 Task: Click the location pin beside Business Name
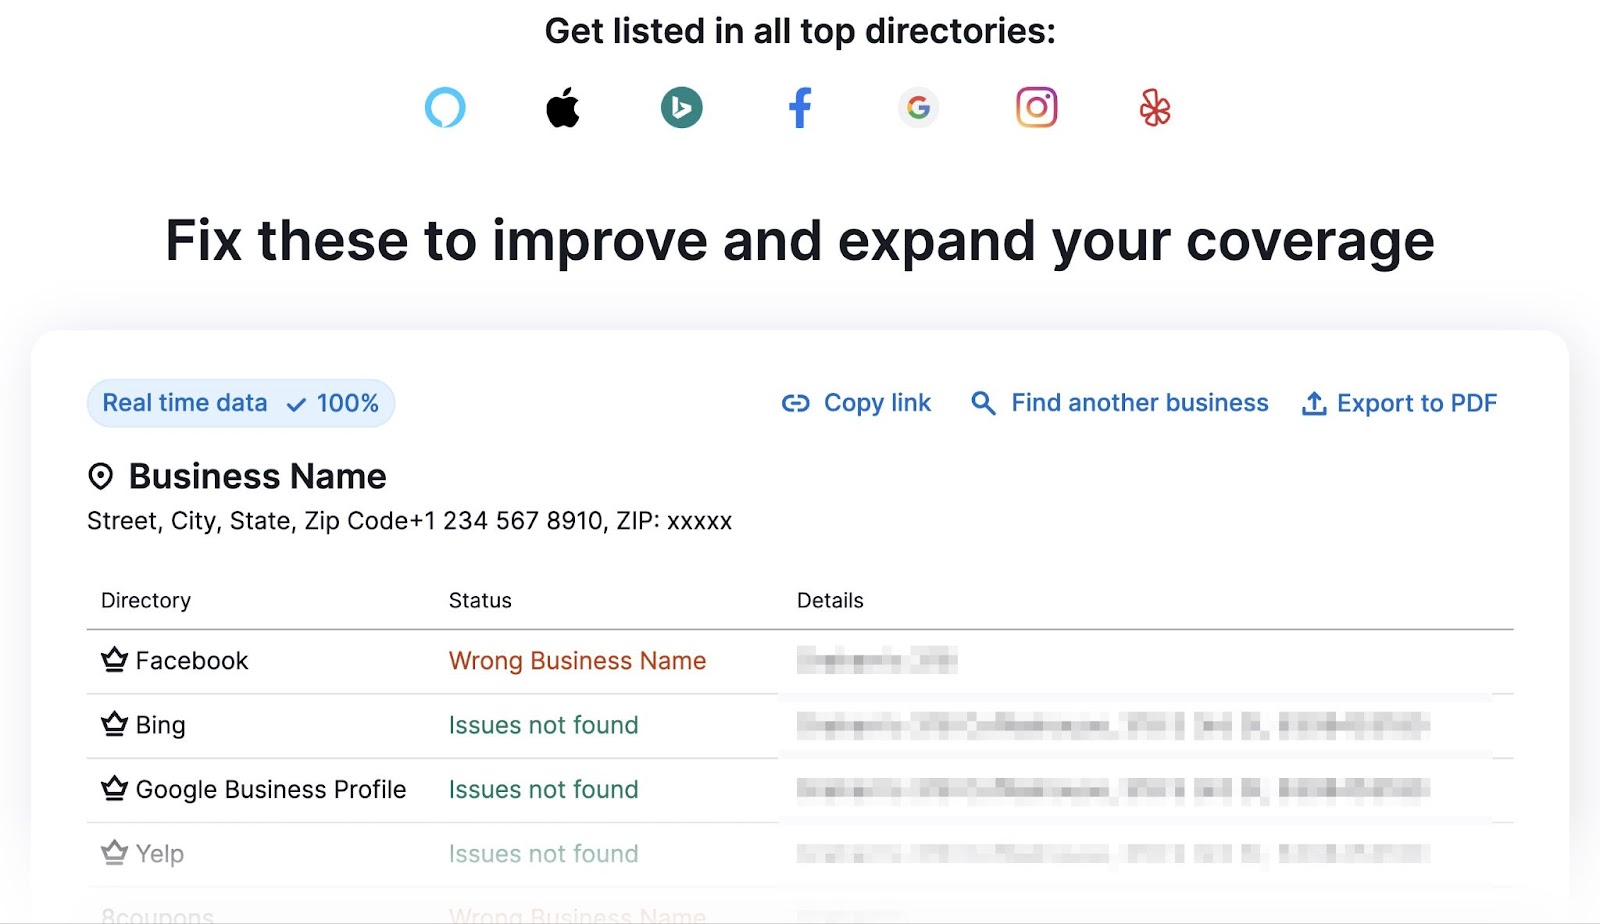click(101, 477)
